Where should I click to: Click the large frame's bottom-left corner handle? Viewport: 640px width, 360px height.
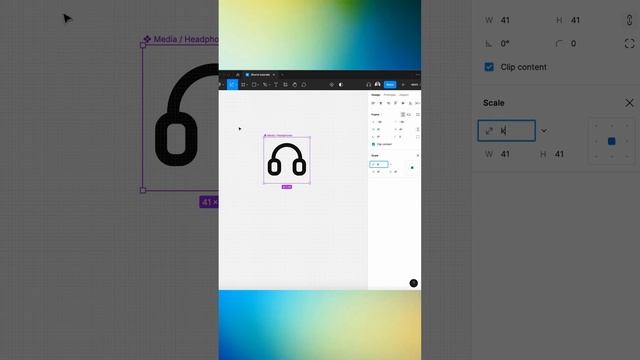[143, 190]
